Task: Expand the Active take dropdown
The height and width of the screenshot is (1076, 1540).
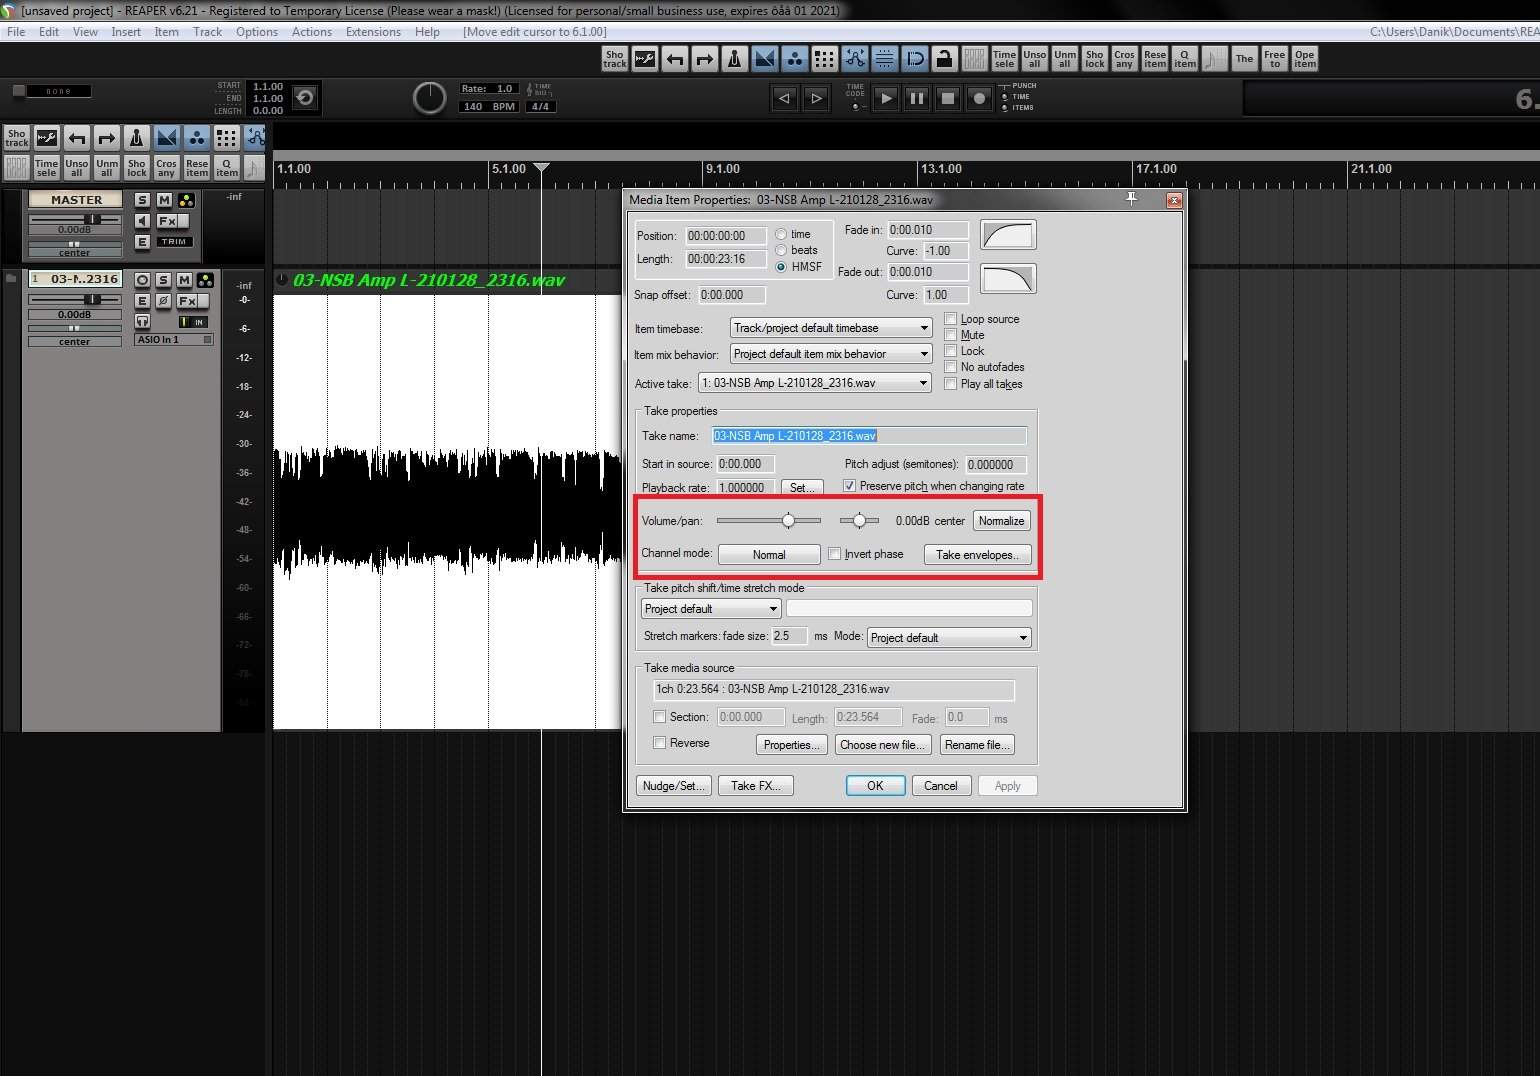Action: pos(815,383)
